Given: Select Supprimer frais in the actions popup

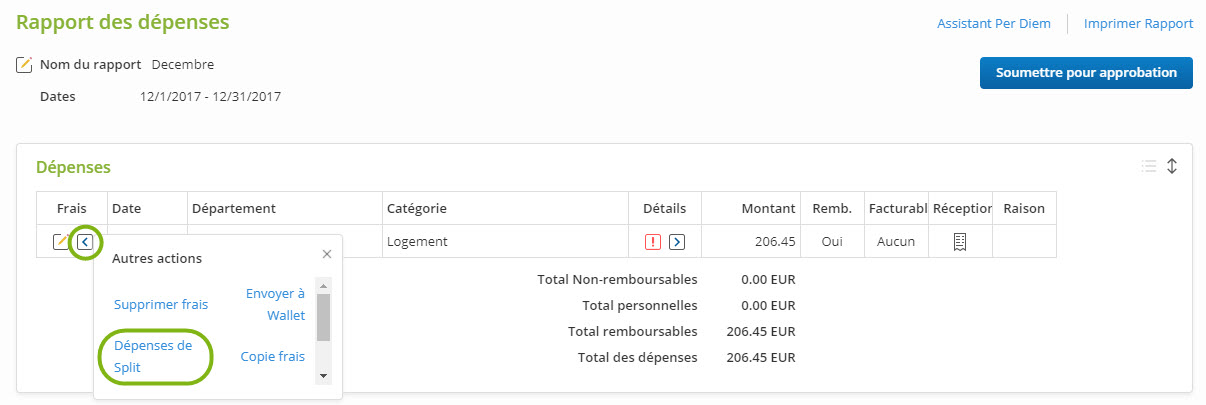Looking at the screenshot, I should 161,304.
